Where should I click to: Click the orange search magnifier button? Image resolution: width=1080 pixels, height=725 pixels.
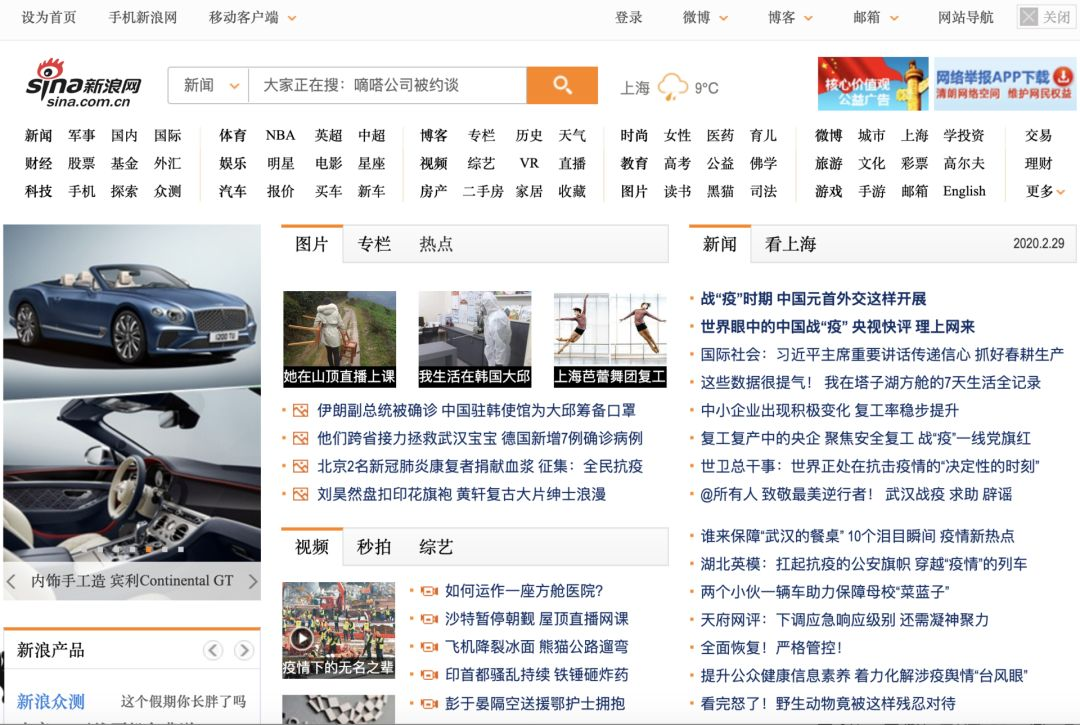tap(562, 85)
